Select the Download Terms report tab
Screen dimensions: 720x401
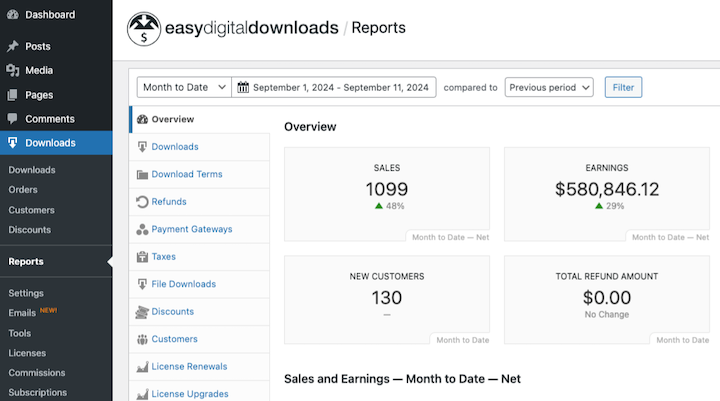pyautogui.click(x=199, y=175)
